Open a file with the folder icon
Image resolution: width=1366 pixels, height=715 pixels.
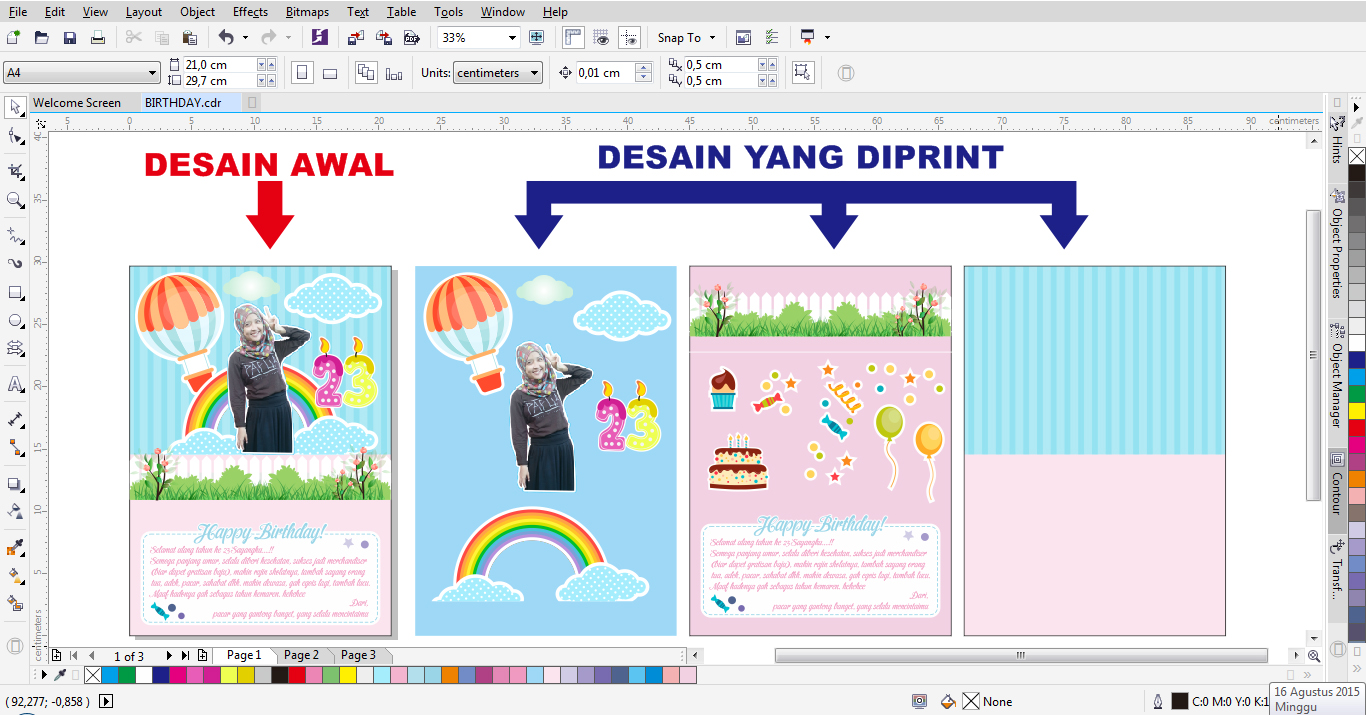click(42, 38)
